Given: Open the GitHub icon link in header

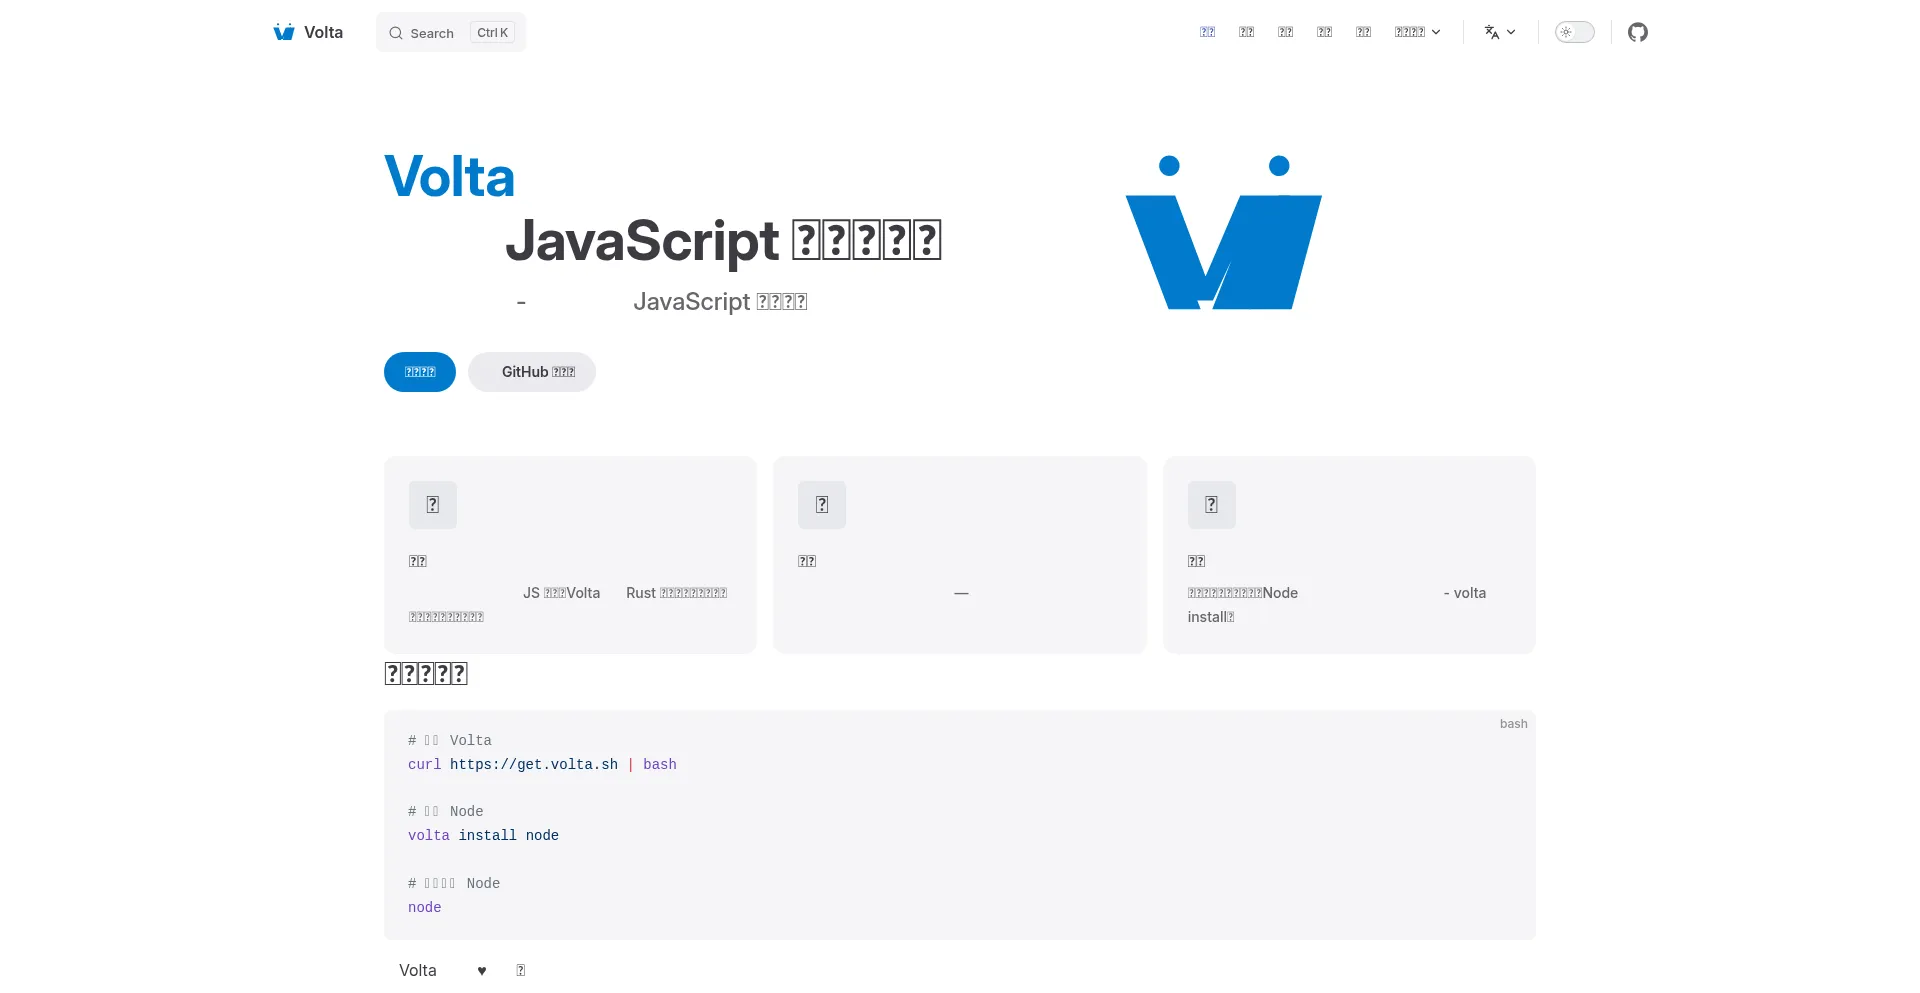Looking at the screenshot, I should [x=1637, y=32].
